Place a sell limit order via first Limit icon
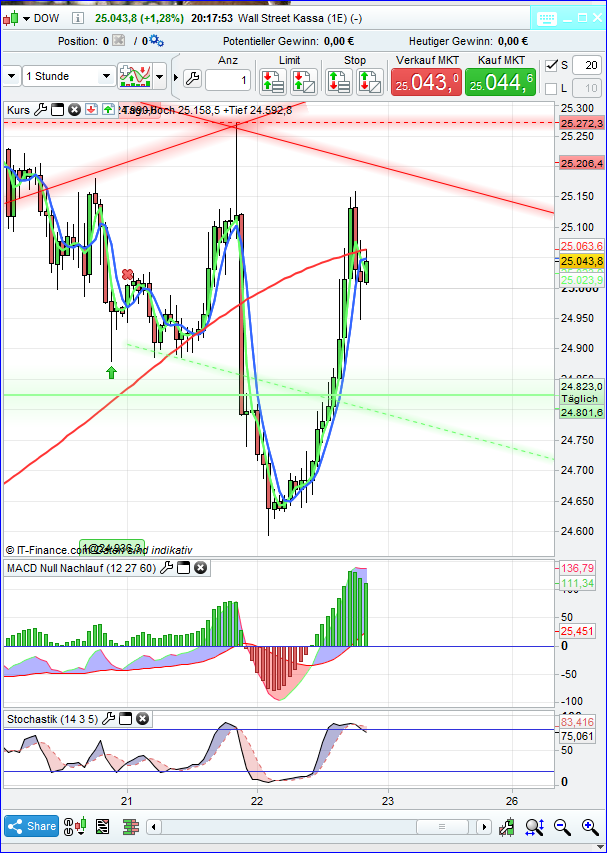The height and width of the screenshot is (853, 607). [272, 81]
